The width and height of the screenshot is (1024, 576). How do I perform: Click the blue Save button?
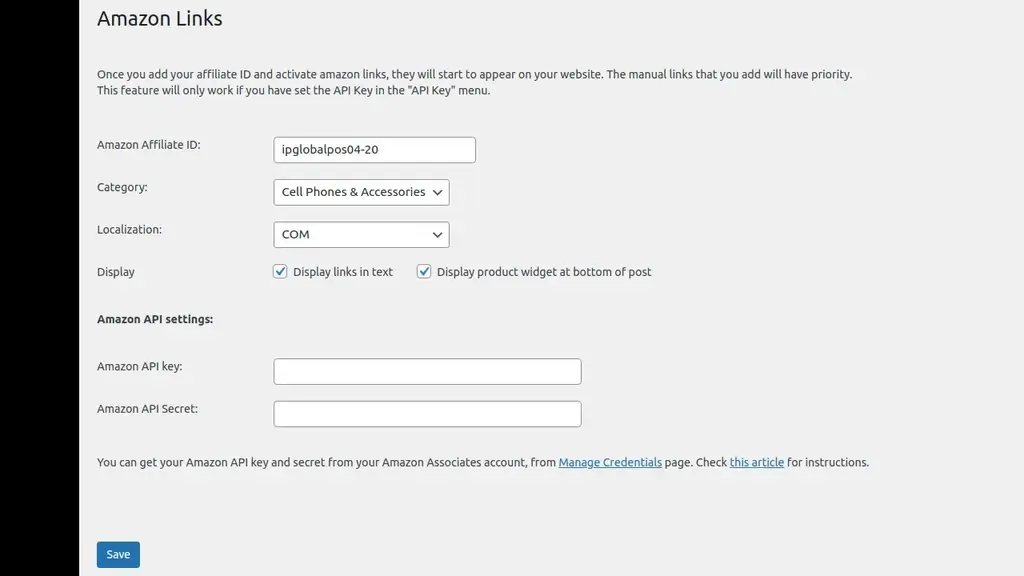(x=118, y=554)
